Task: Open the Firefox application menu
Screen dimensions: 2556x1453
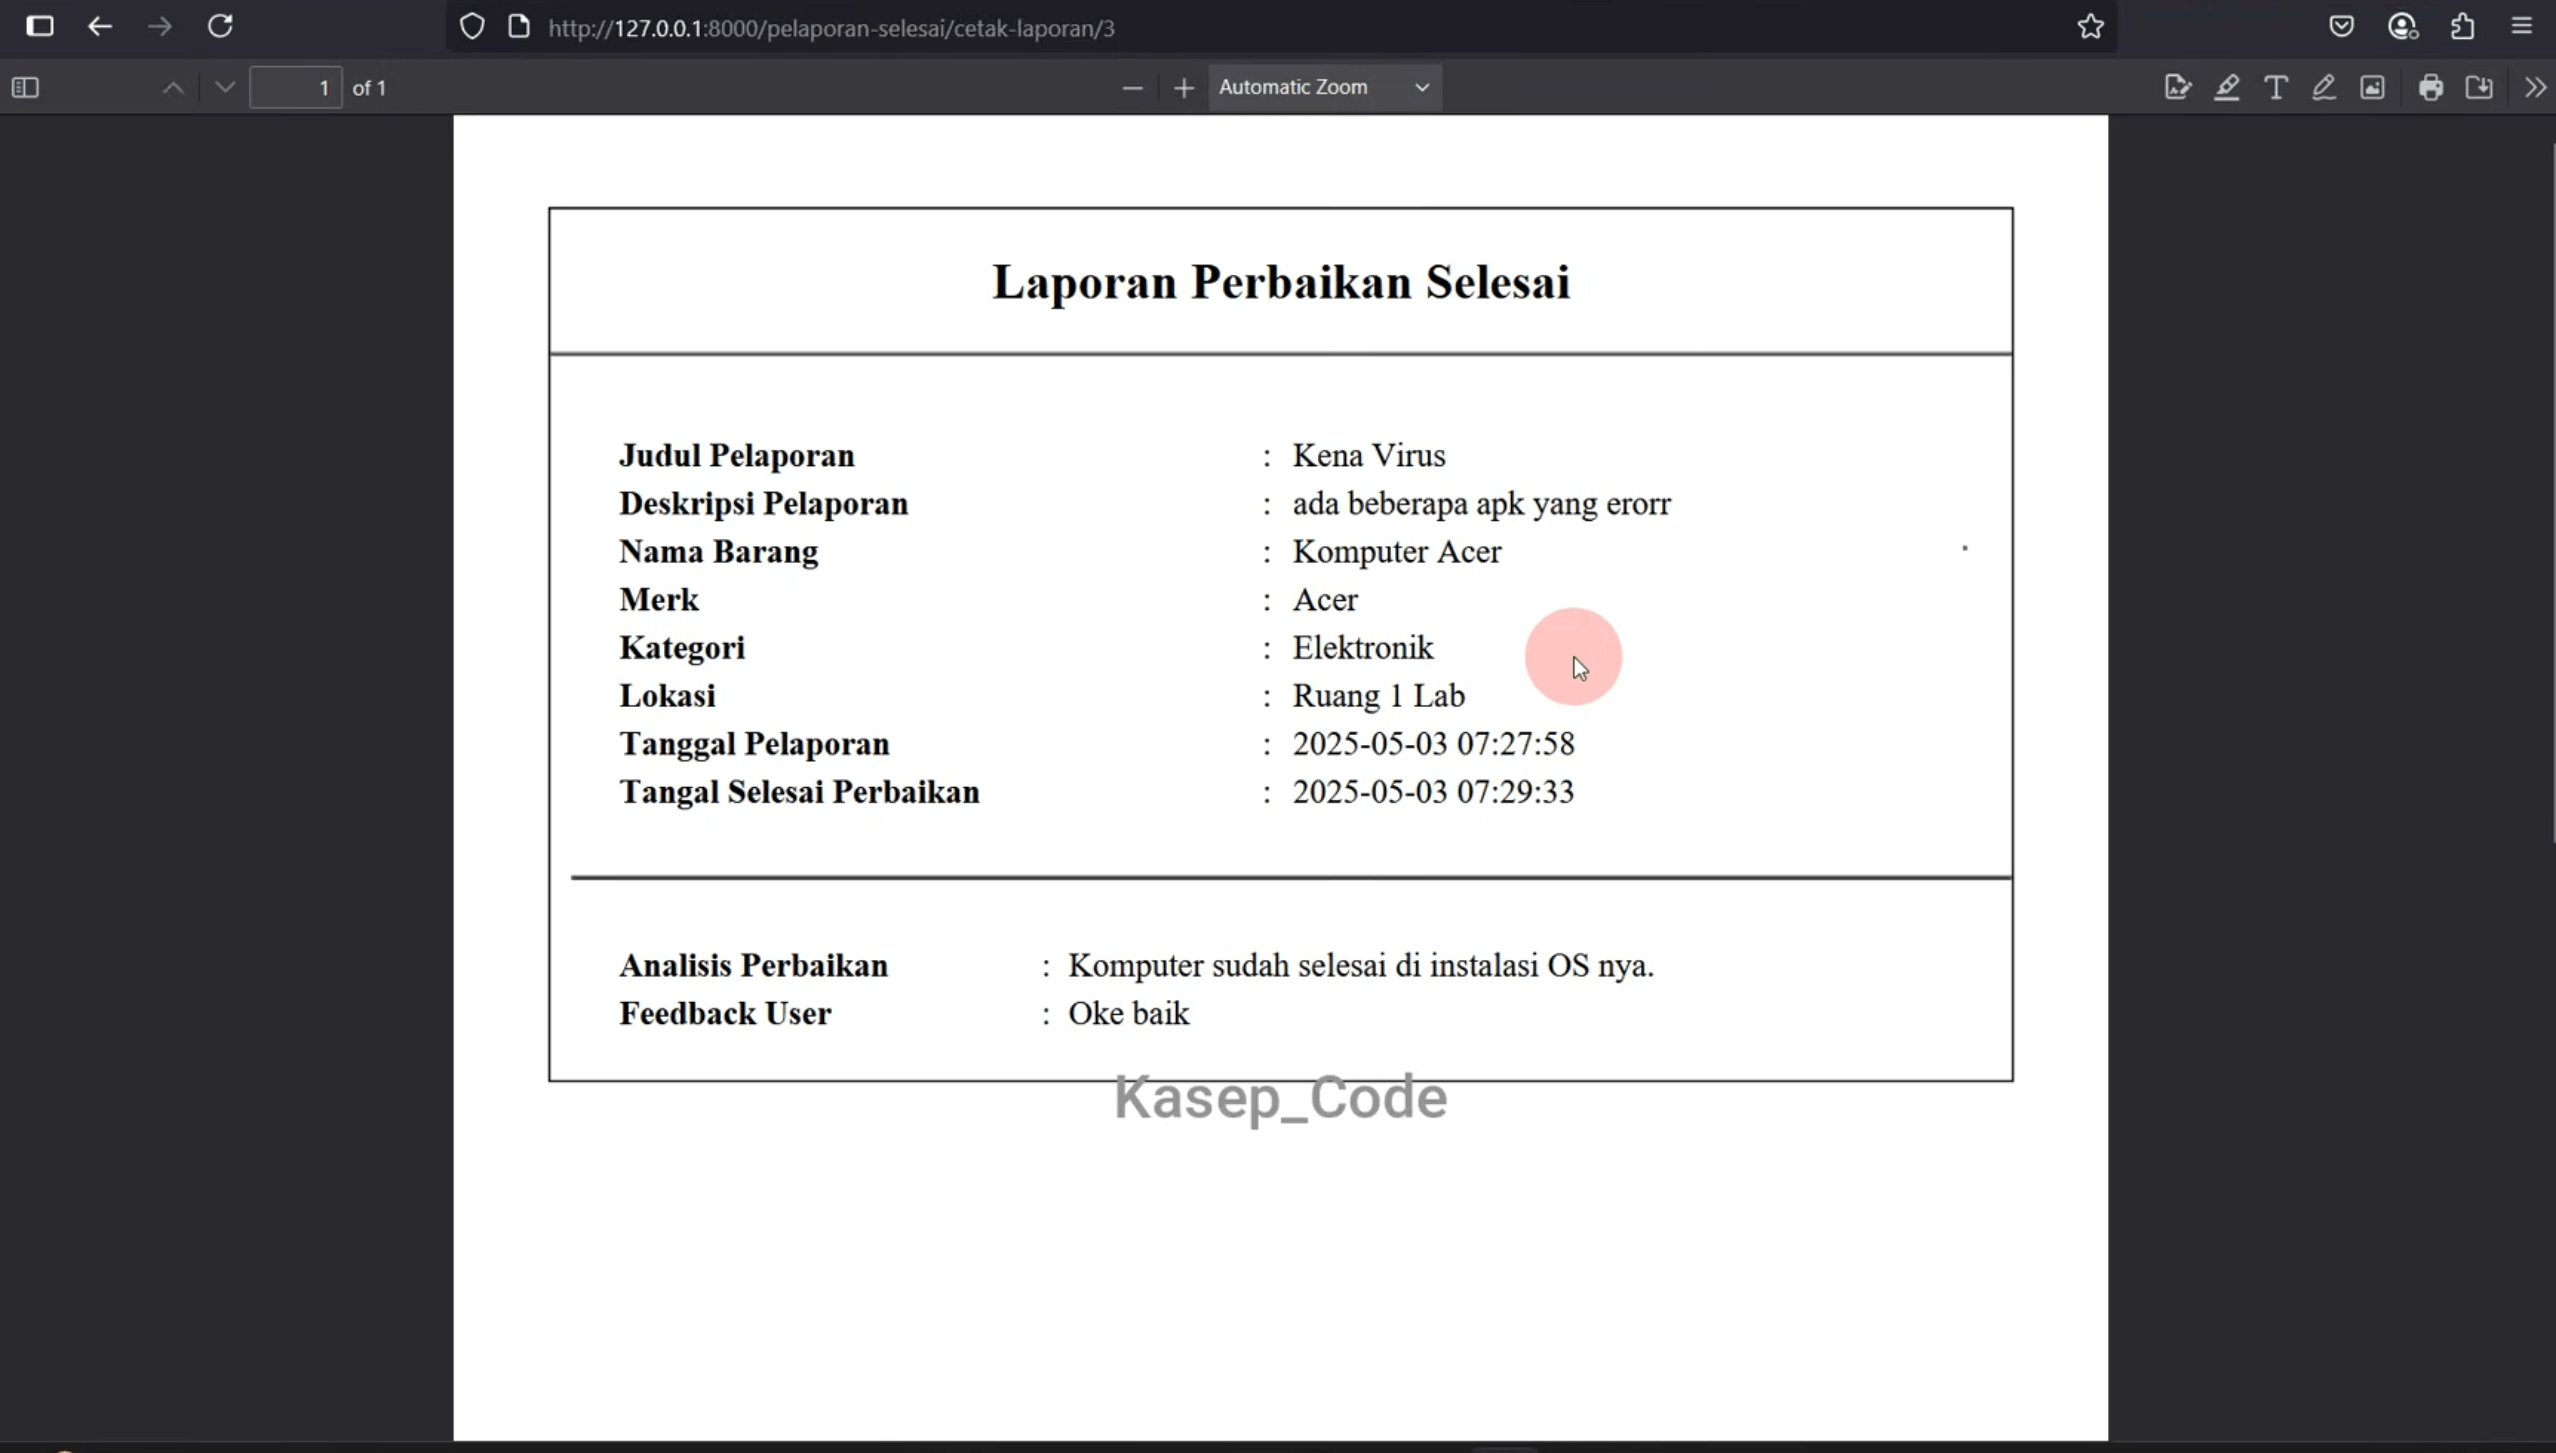Action: 2521,26
